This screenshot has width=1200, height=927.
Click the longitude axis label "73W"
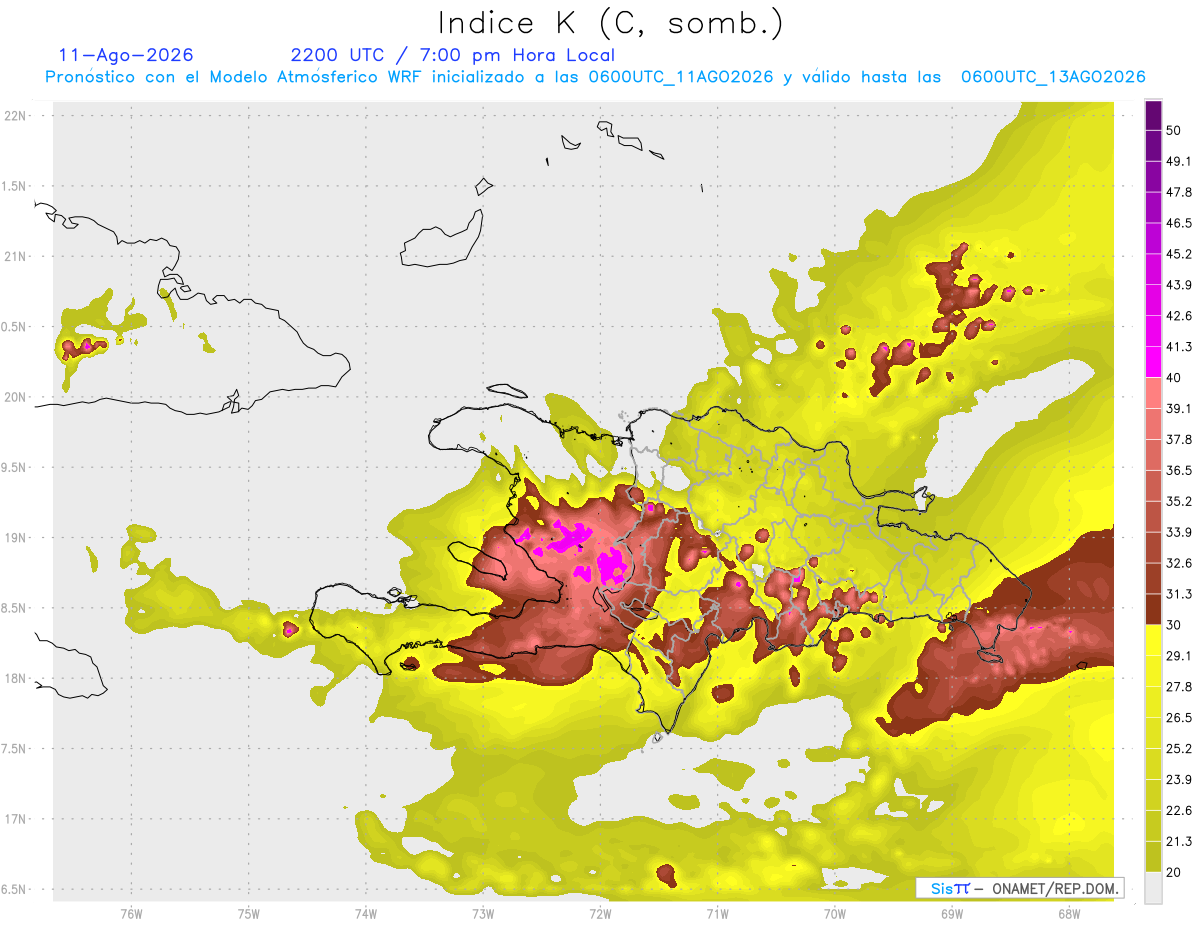483,914
